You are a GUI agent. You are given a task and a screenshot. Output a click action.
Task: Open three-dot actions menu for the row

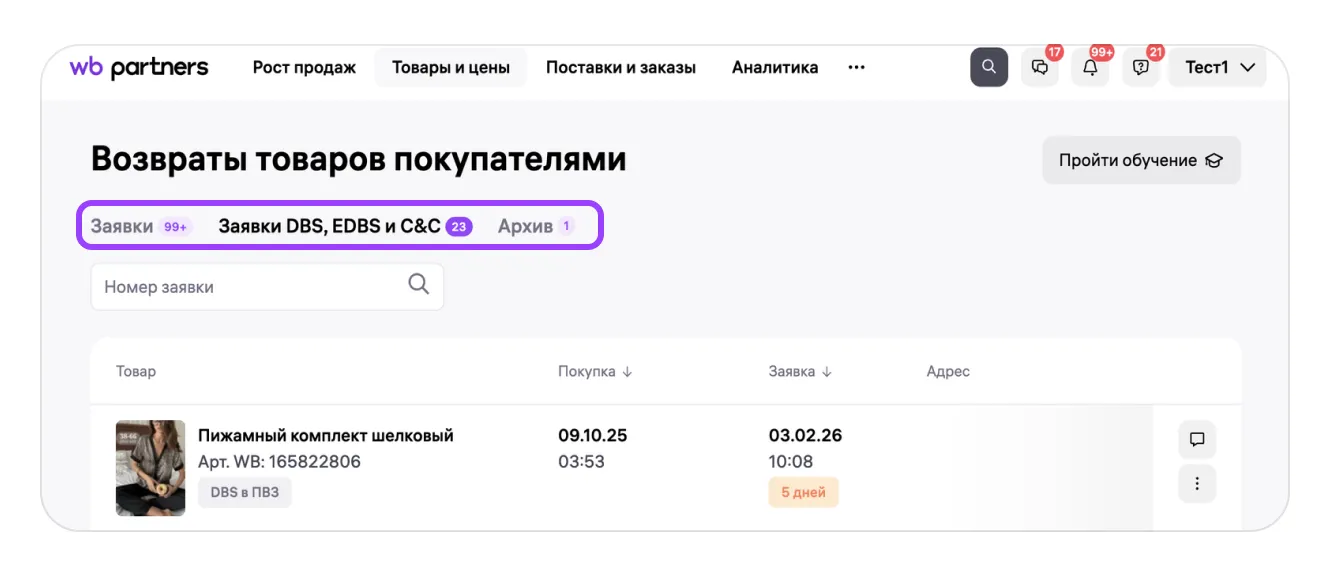tap(1197, 484)
